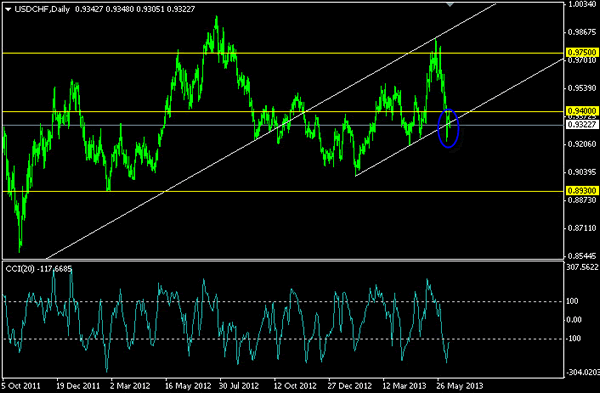Click the CCI -100 level label
Image resolution: width=600 pixels, height=393 pixels.
point(574,338)
